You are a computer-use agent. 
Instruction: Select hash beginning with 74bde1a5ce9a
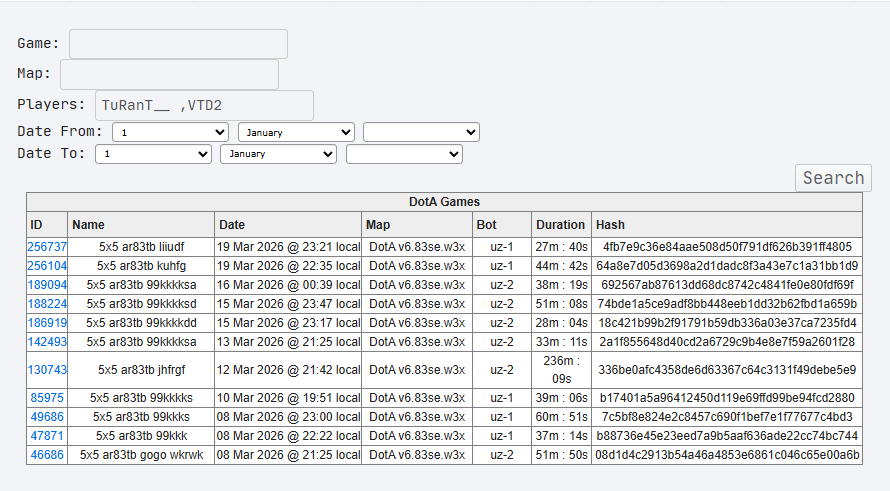(727, 304)
